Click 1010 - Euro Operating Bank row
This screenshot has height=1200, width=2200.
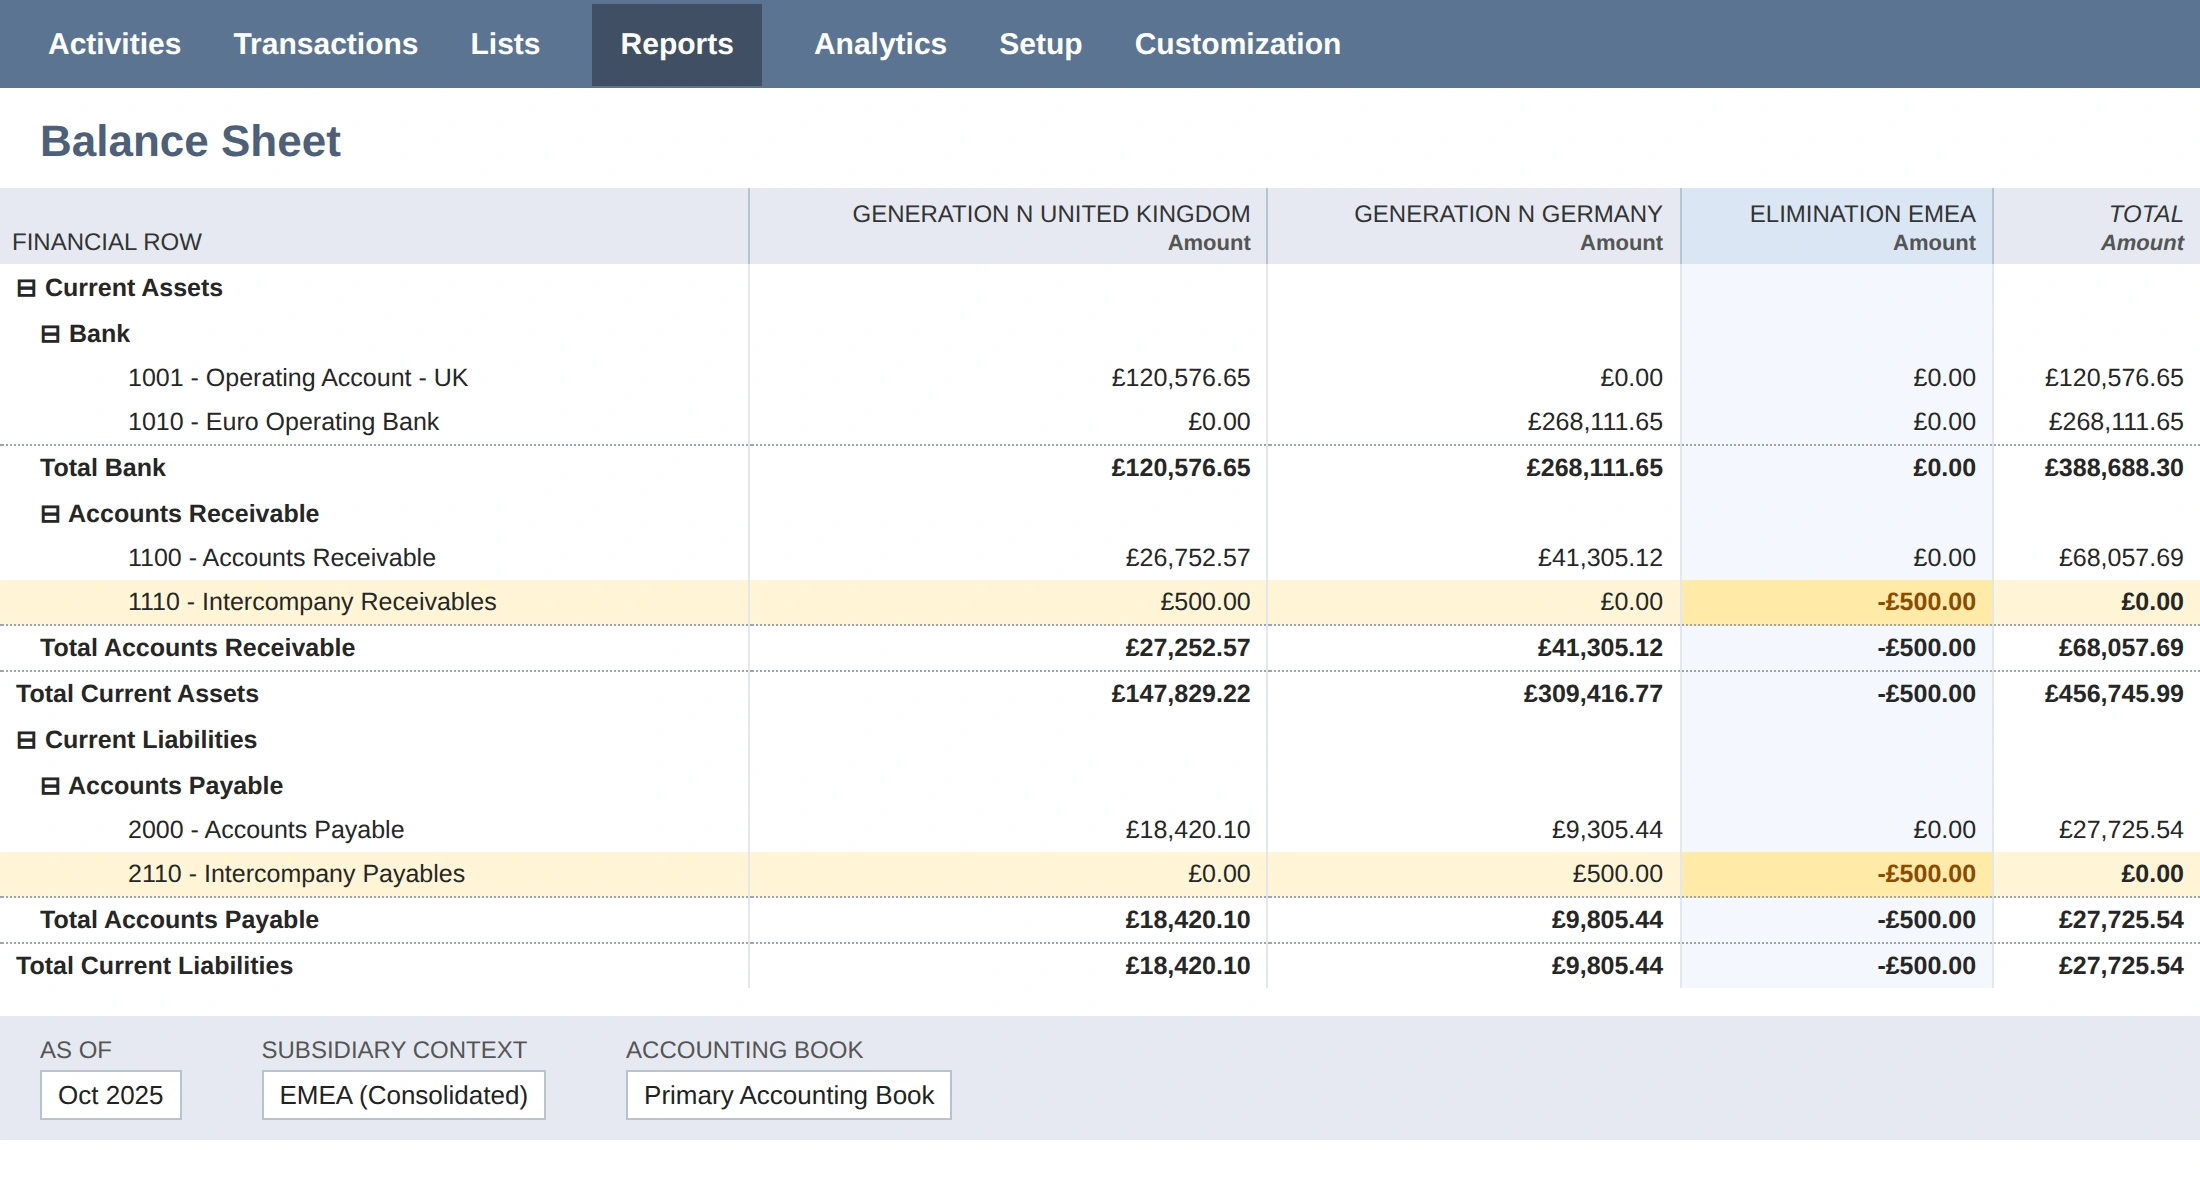click(x=1100, y=422)
